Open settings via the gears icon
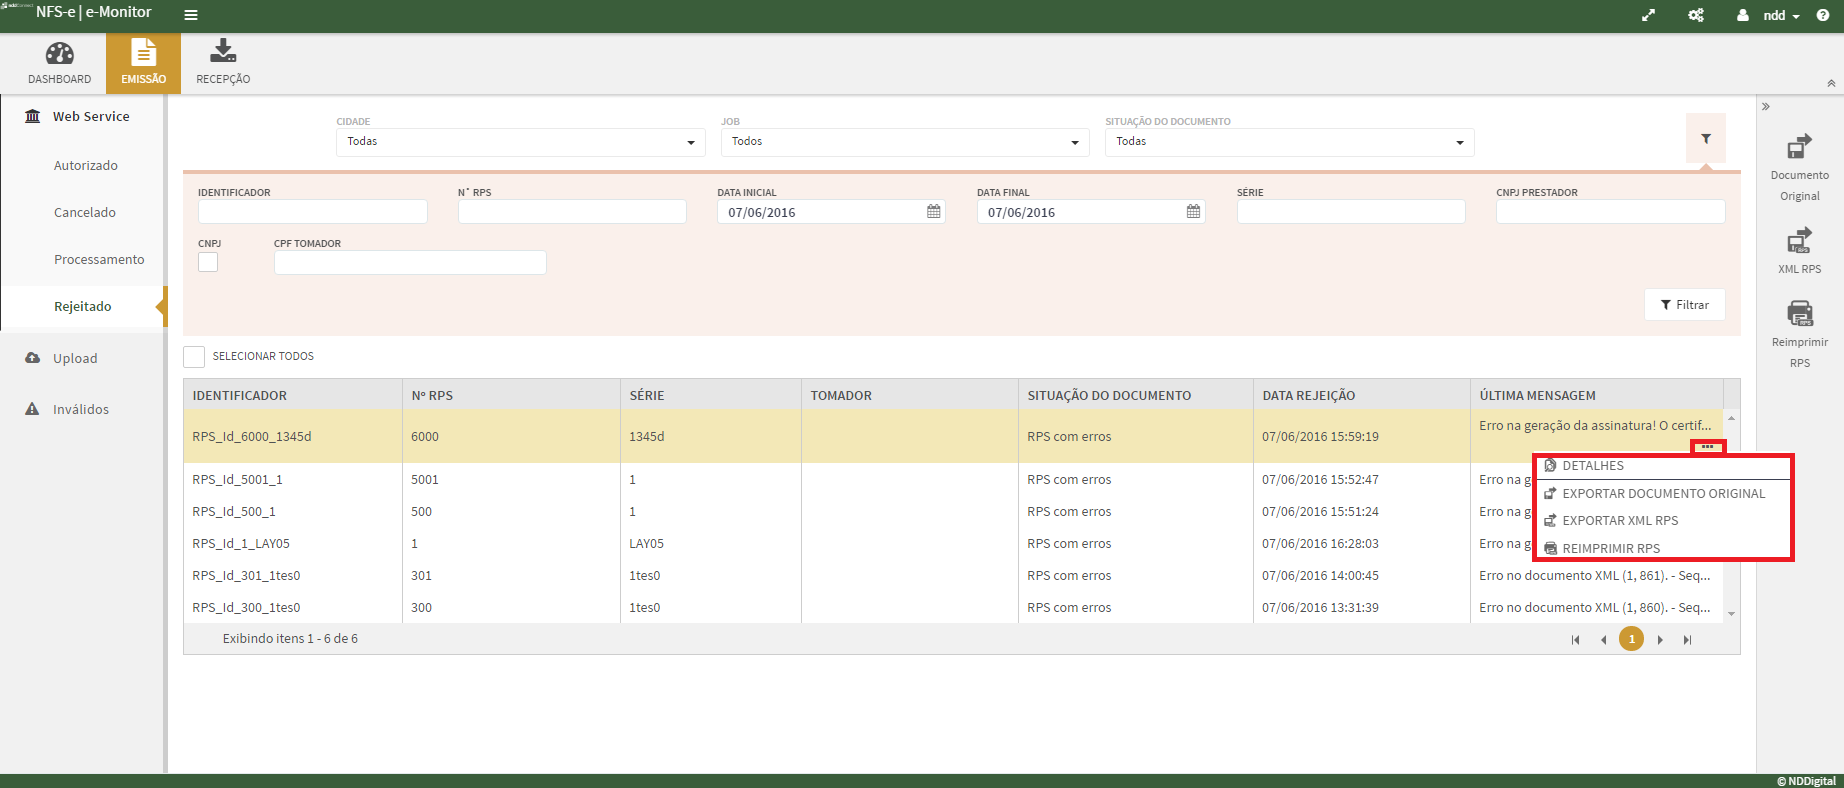The height and width of the screenshot is (788, 1844). click(x=1696, y=15)
